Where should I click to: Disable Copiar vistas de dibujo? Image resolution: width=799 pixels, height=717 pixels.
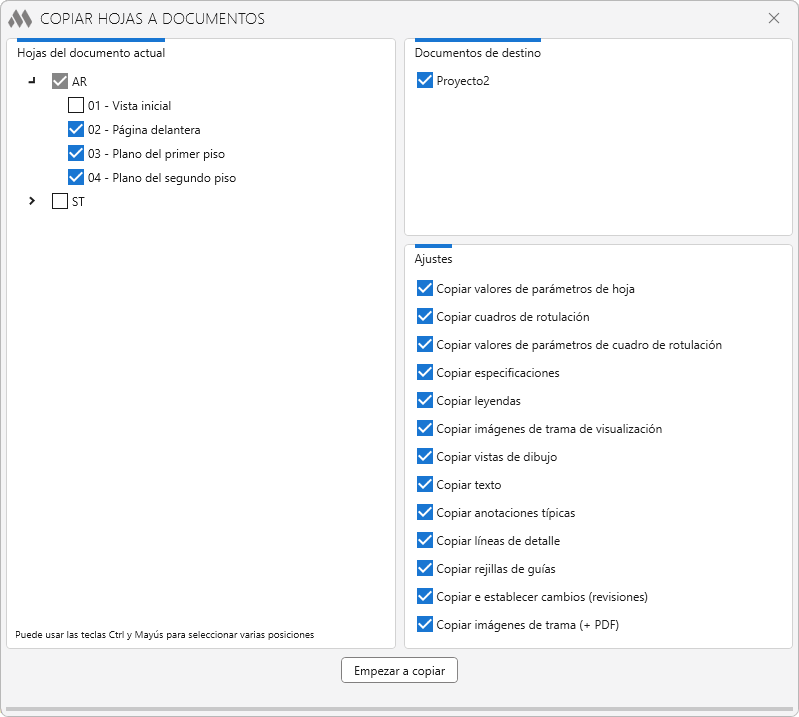pos(424,457)
